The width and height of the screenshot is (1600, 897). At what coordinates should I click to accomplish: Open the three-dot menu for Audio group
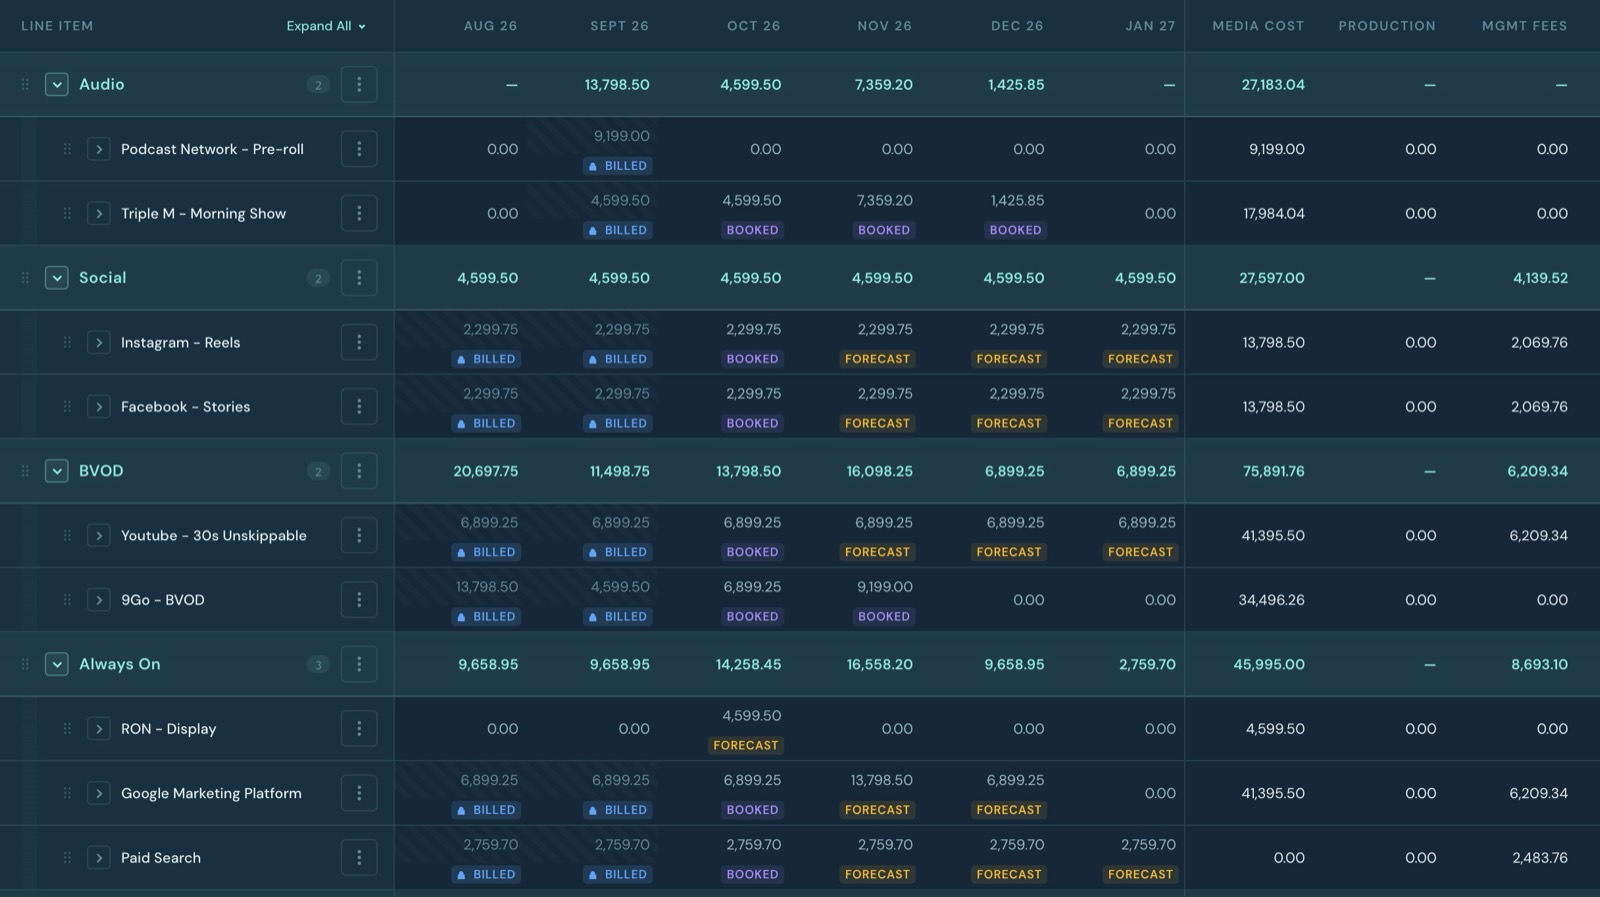(x=359, y=85)
